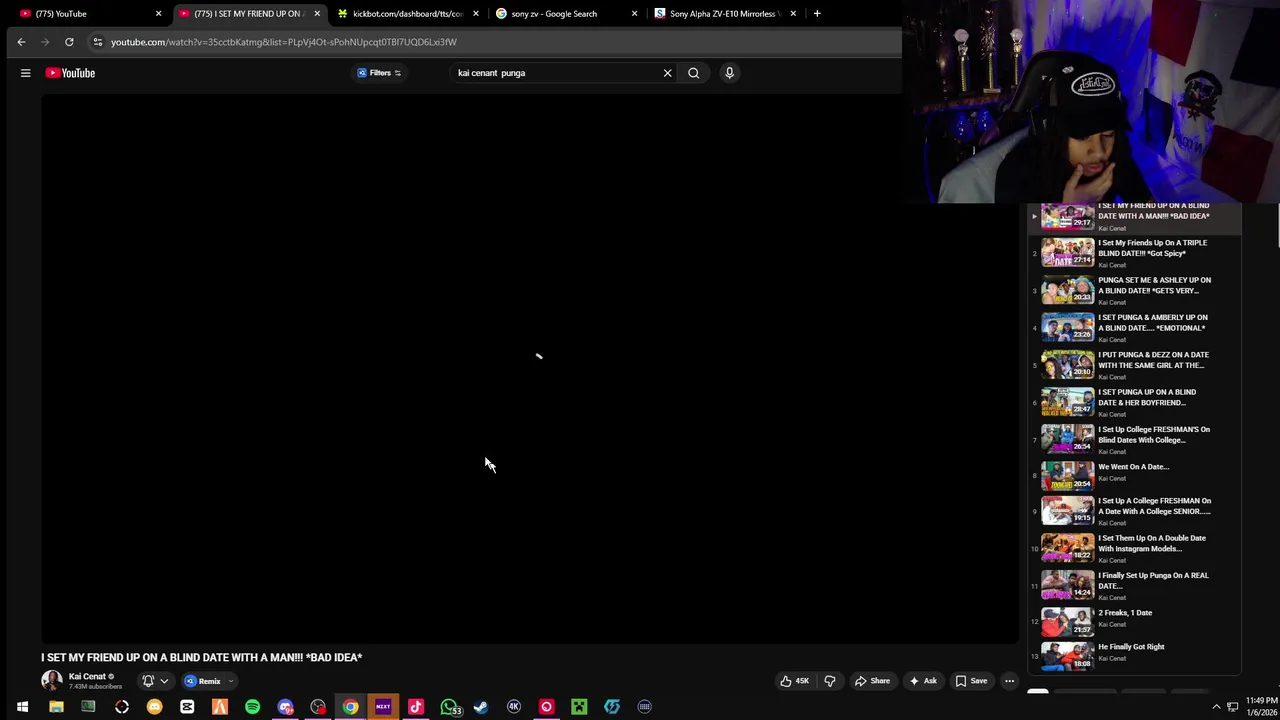
Task: Open a new browser tab
Action: [817, 14]
